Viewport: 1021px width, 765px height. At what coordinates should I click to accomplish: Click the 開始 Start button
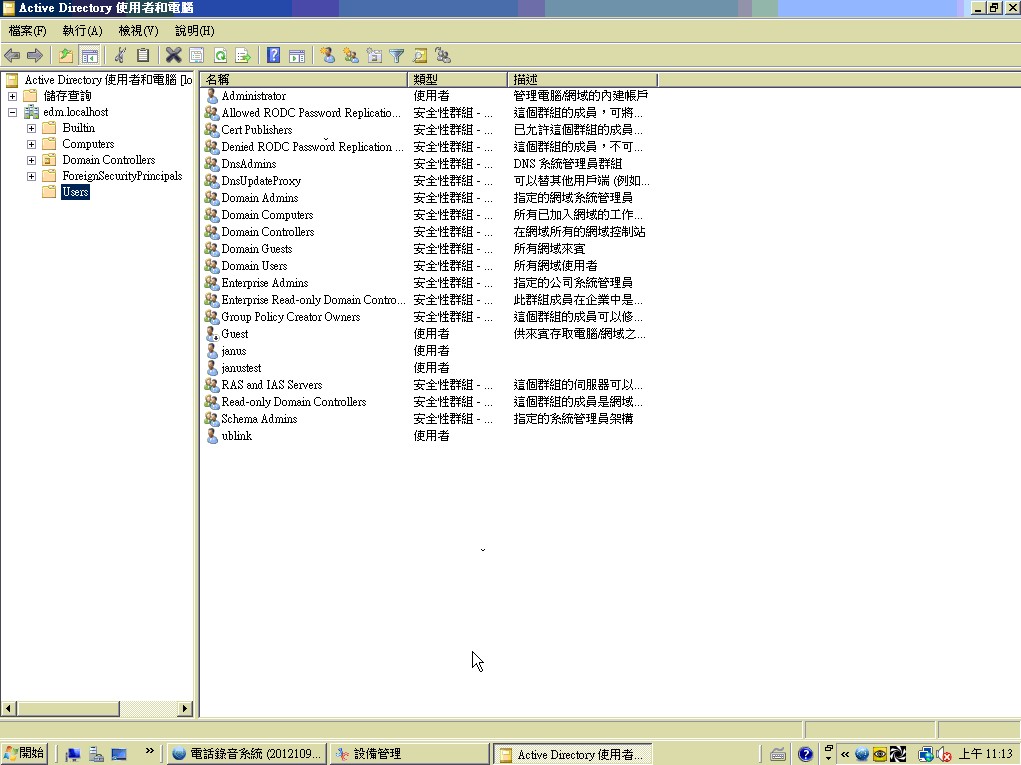pos(25,753)
